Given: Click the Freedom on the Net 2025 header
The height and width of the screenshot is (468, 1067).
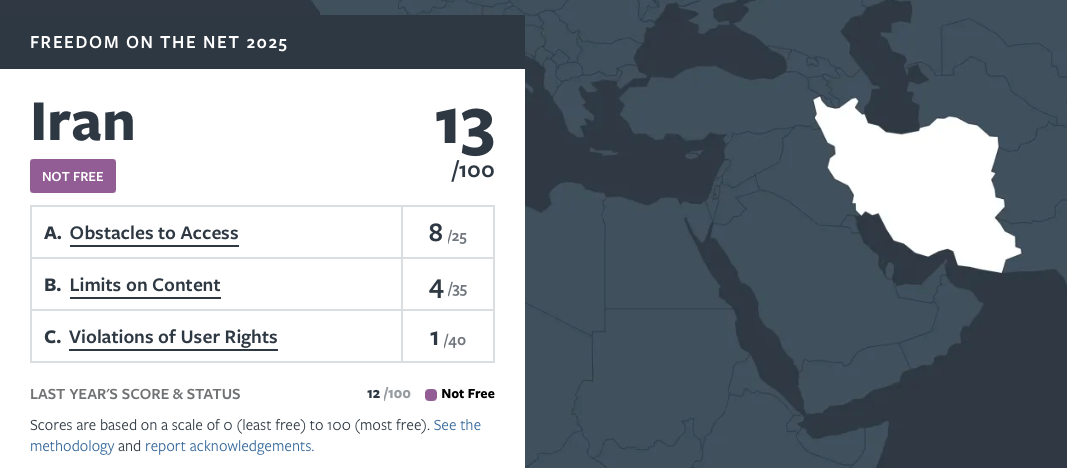Looking at the screenshot, I should click(x=159, y=43).
